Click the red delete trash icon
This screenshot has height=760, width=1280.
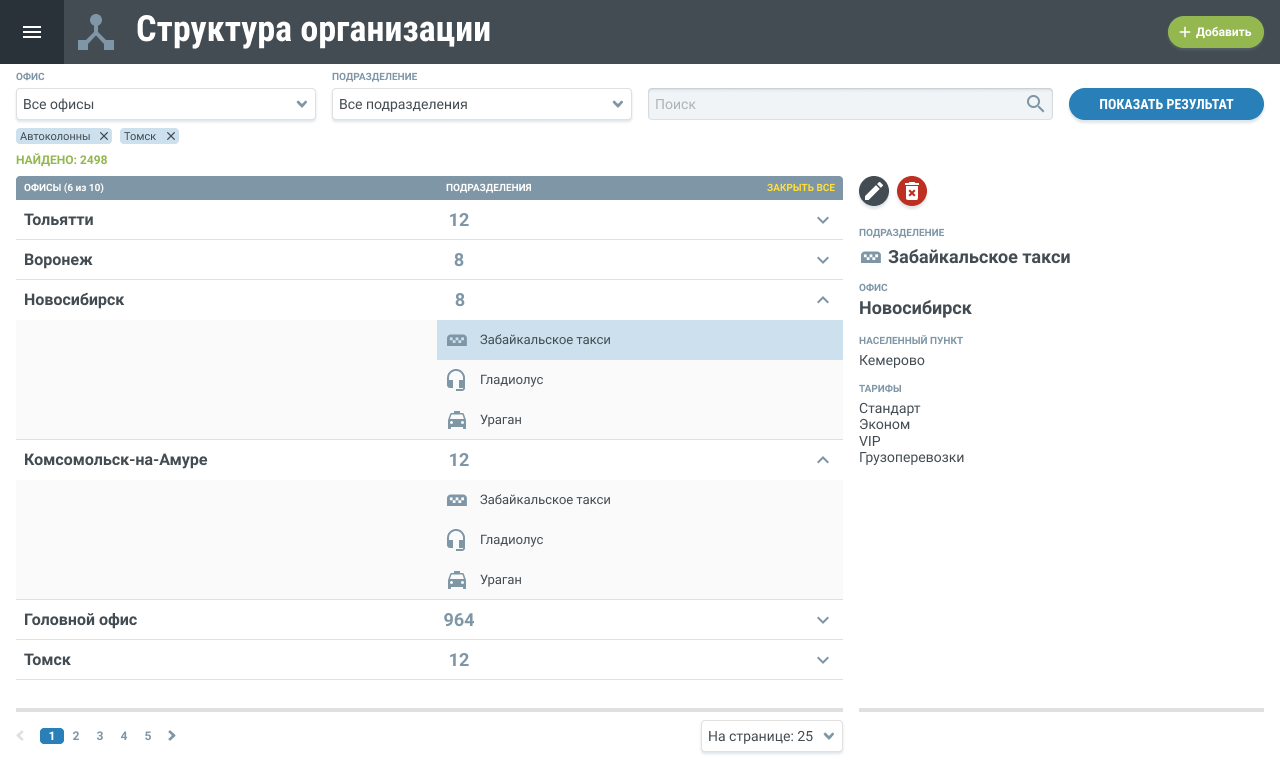pos(912,191)
